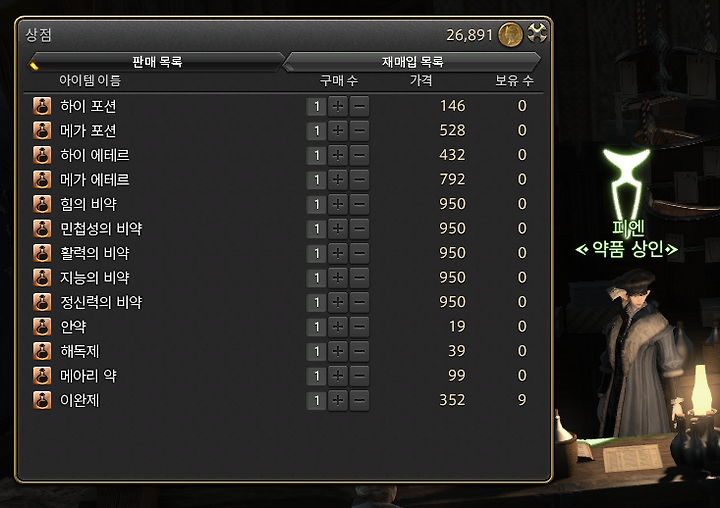Viewport: 720px width, 508px height.
Task: Click the gold gil coin icon
Action: click(x=510, y=35)
